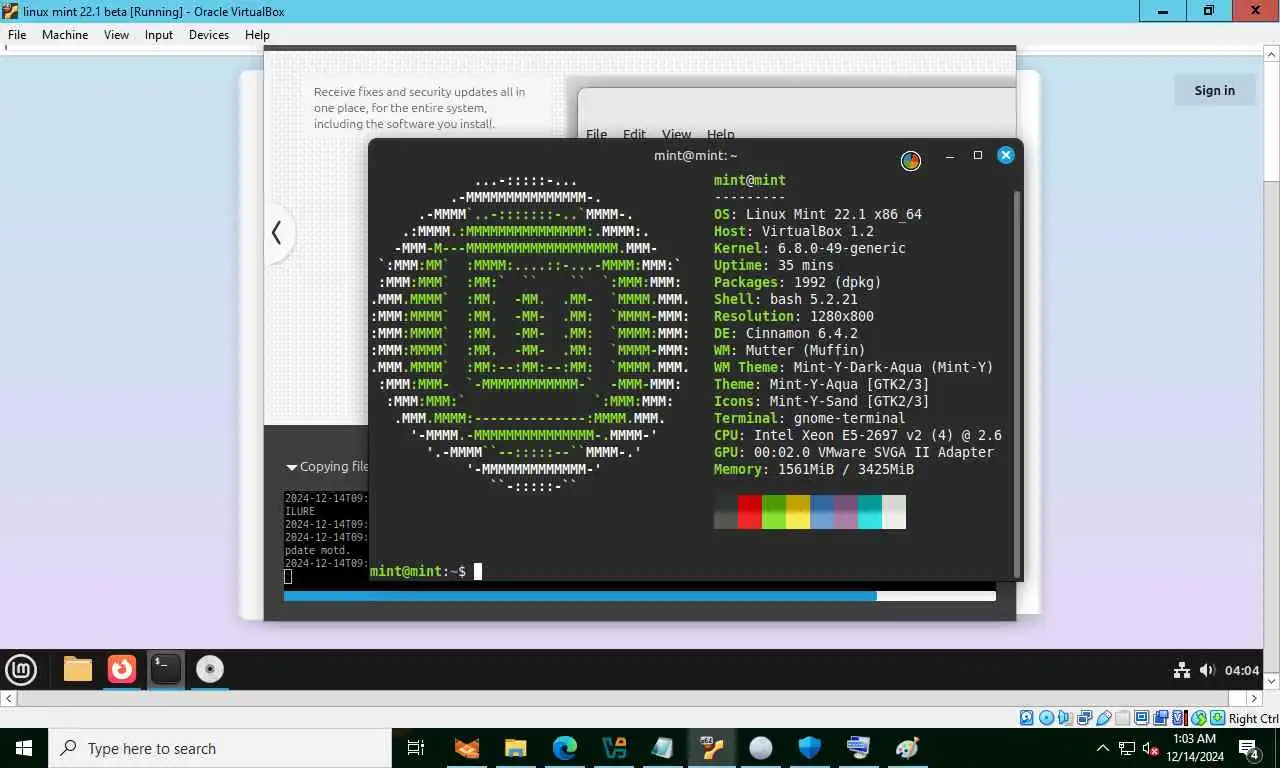Viewport: 1280px width, 768px height.
Task: Click the Windows muted speaker tray icon
Action: click(1151, 748)
